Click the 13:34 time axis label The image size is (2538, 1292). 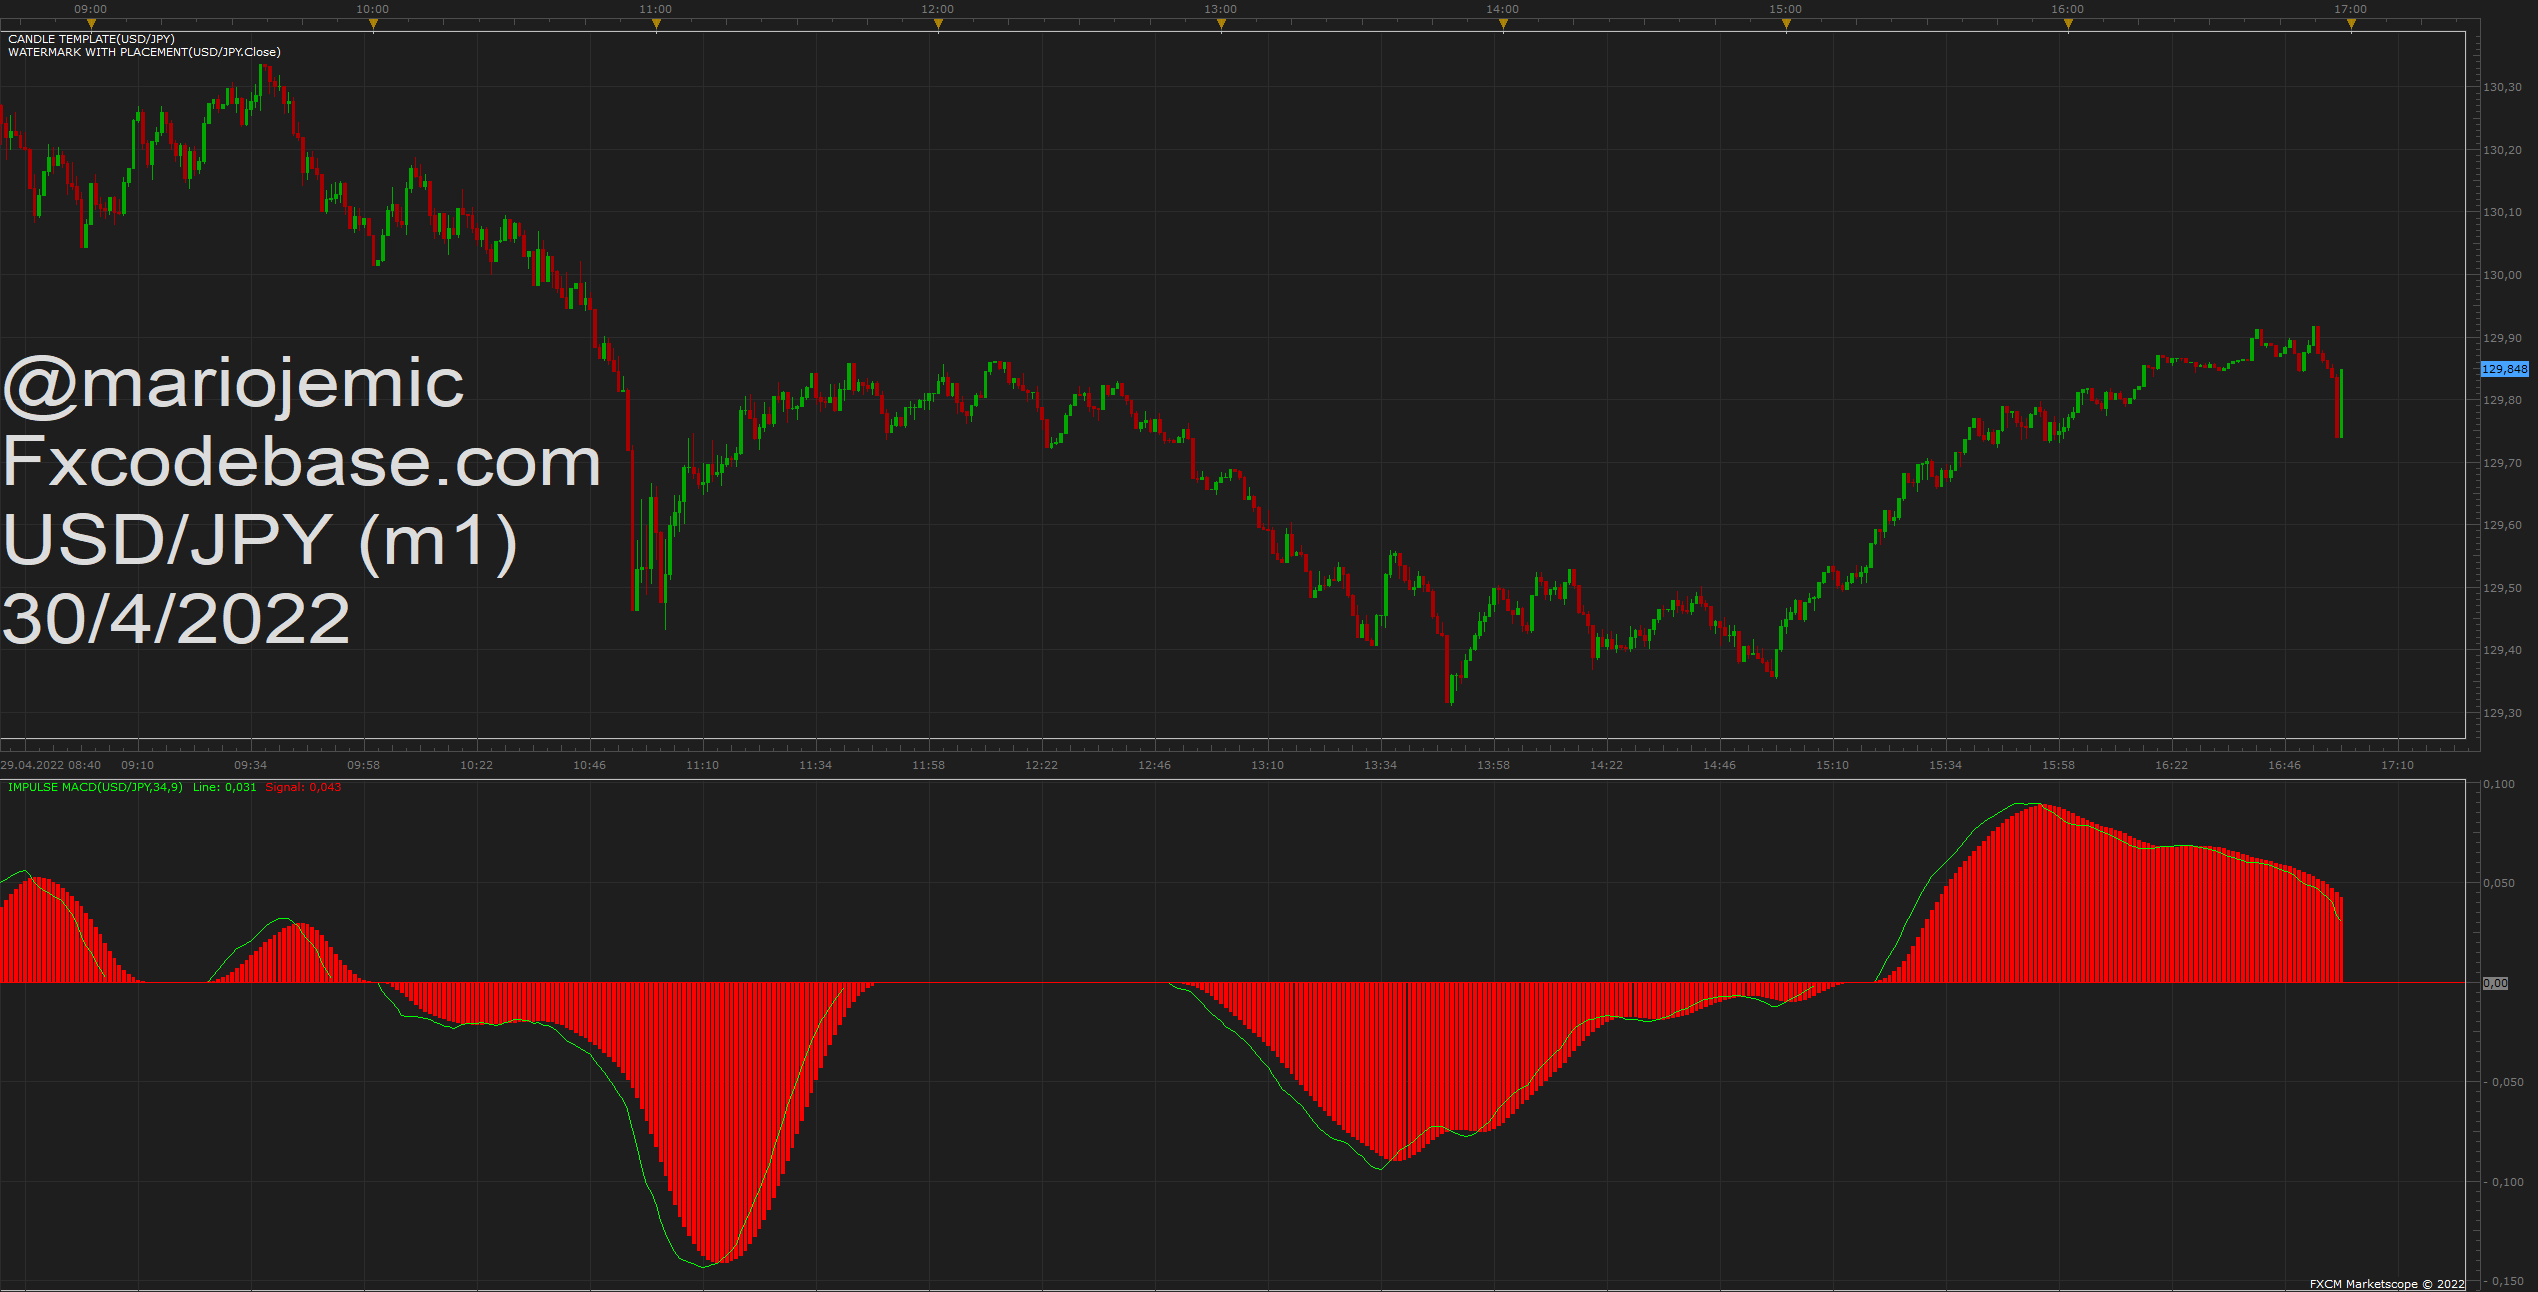point(1381,765)
